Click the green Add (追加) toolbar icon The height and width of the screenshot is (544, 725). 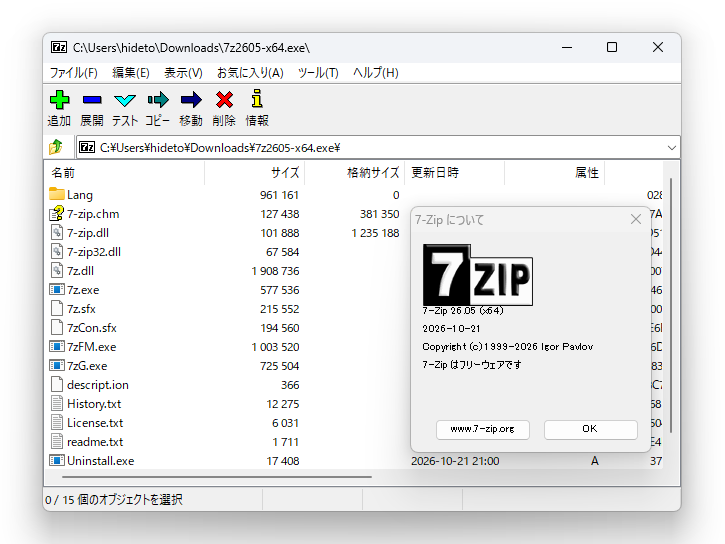[x=60, y=100]
